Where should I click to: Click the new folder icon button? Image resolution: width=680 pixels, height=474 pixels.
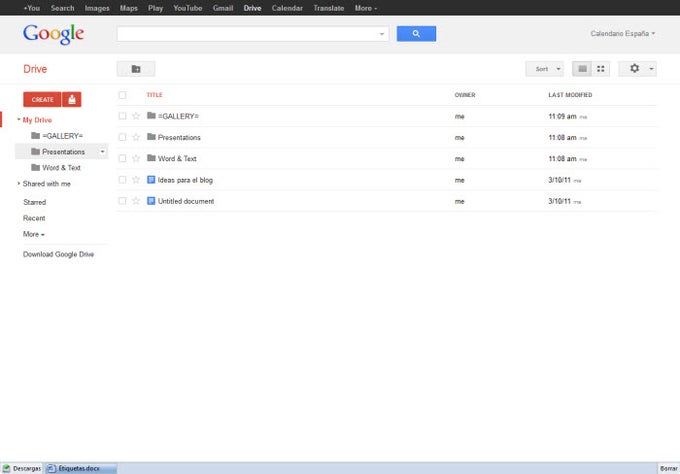pos(136,69)
